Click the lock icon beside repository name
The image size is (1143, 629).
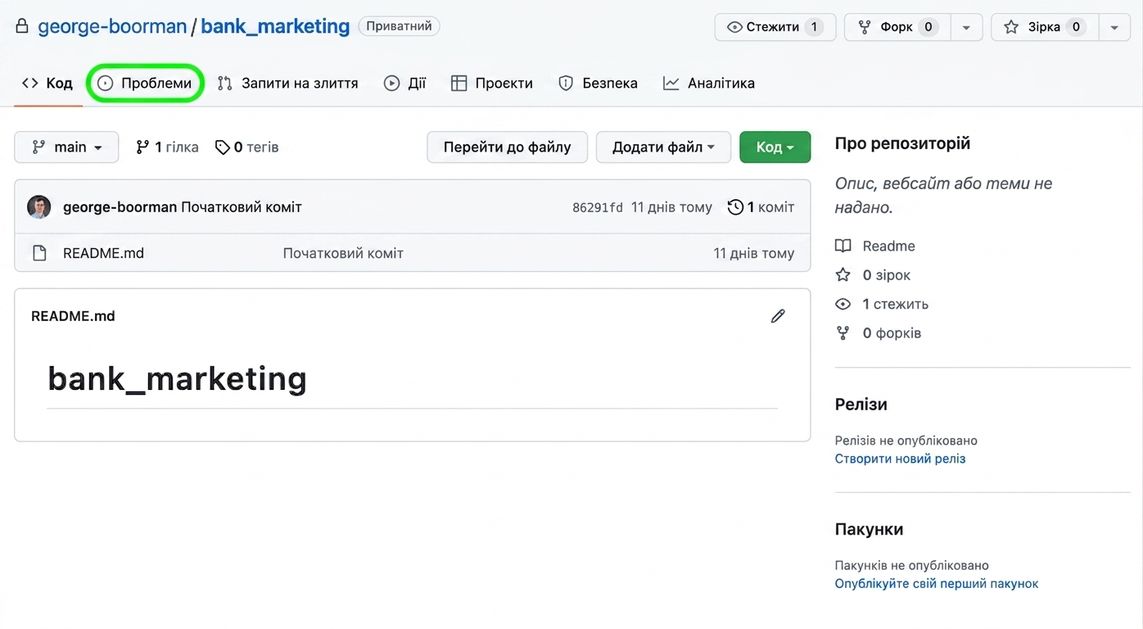[22, 26]
